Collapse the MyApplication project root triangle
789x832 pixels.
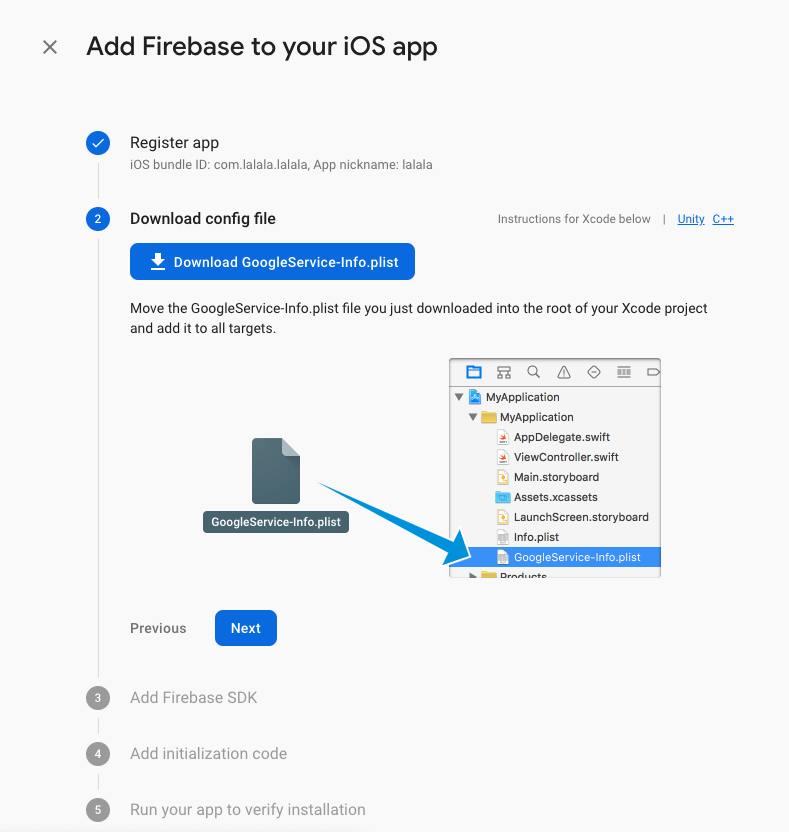(x=459, y=397)
